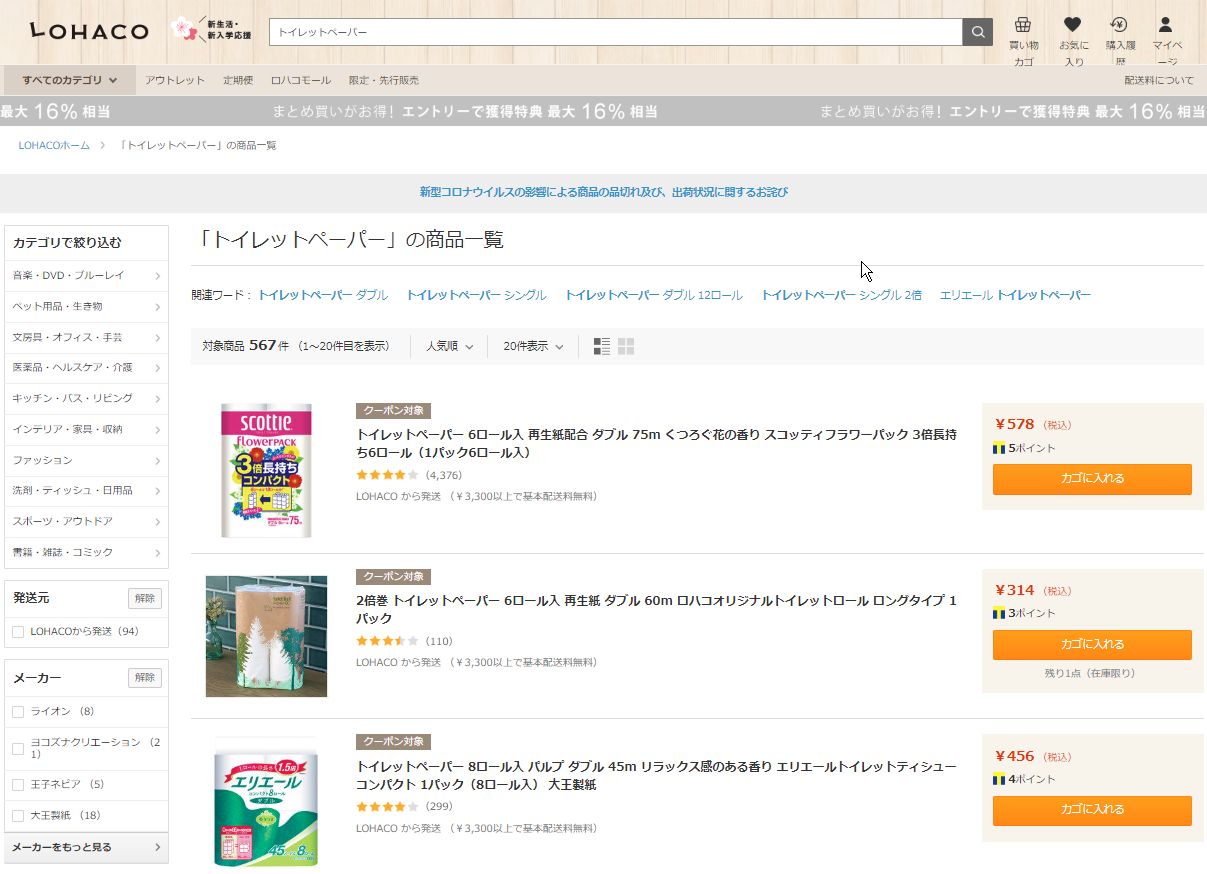Screen dimensions: 1207x874
Task: Open 限定・先行販売 menu item
Action: [x=383, y=80]
